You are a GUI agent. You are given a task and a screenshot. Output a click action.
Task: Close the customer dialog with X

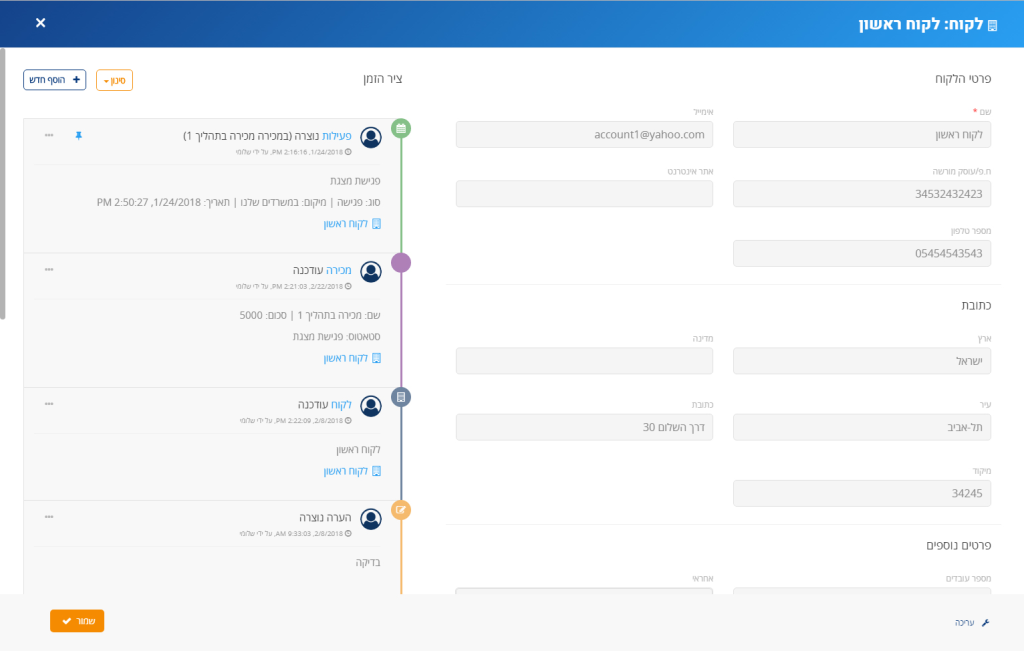tap(40, 23)
